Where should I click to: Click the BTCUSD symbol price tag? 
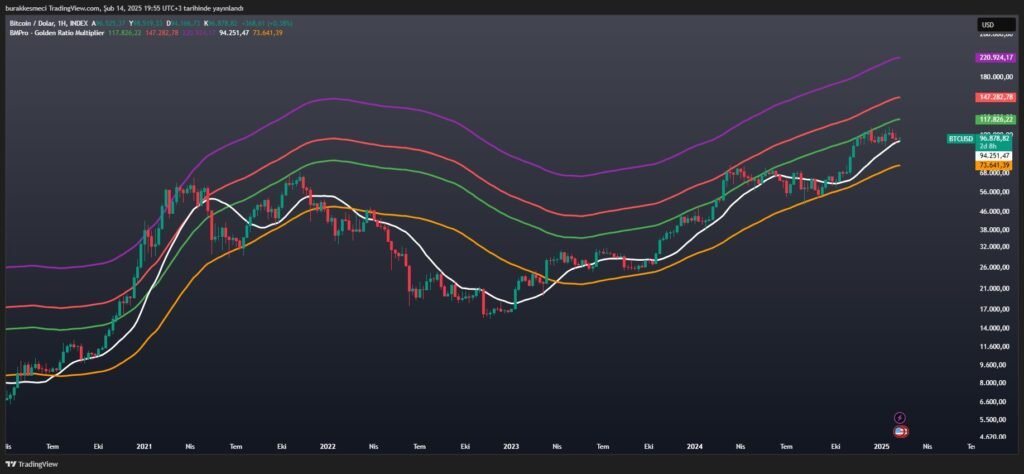960,138
